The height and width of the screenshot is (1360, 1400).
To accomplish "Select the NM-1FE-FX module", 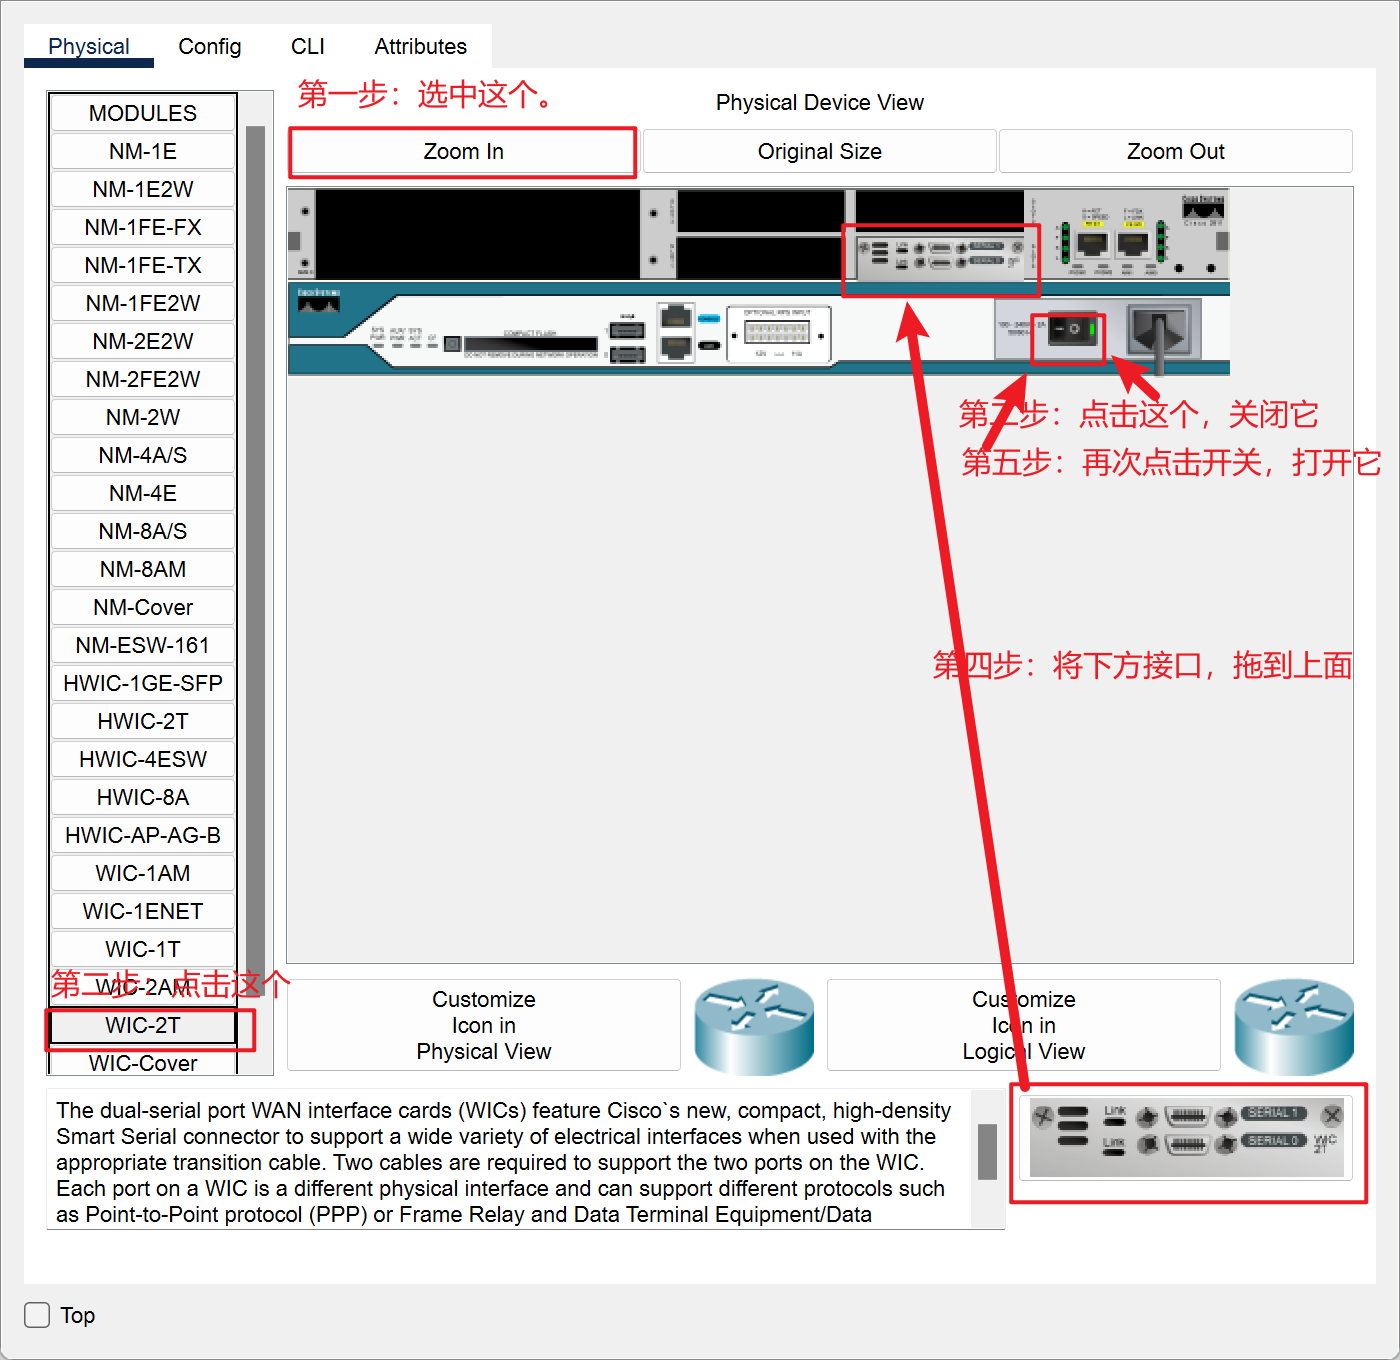I will click(x=143, y=227).
